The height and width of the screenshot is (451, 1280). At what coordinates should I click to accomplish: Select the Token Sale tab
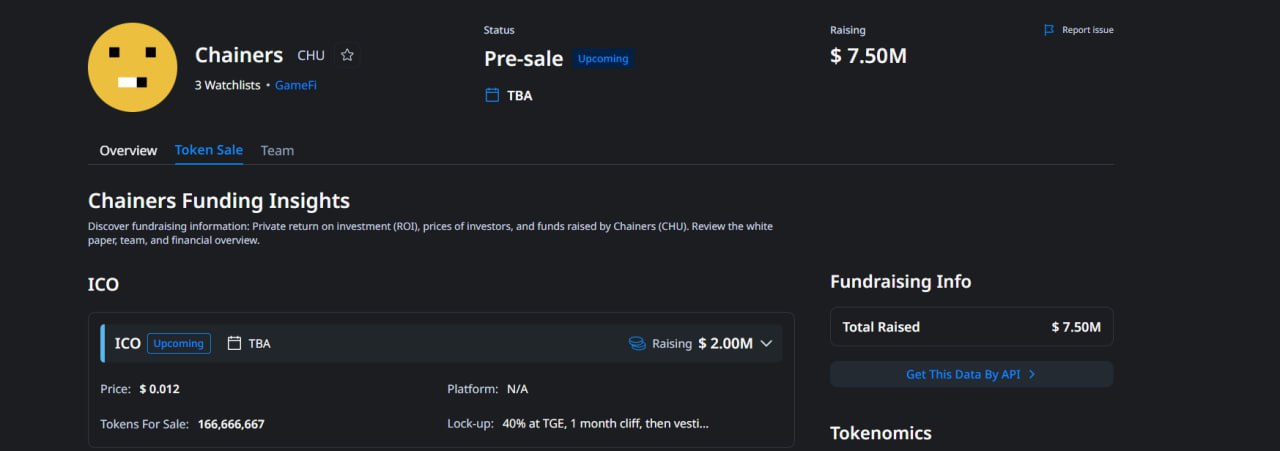[208, 150]
